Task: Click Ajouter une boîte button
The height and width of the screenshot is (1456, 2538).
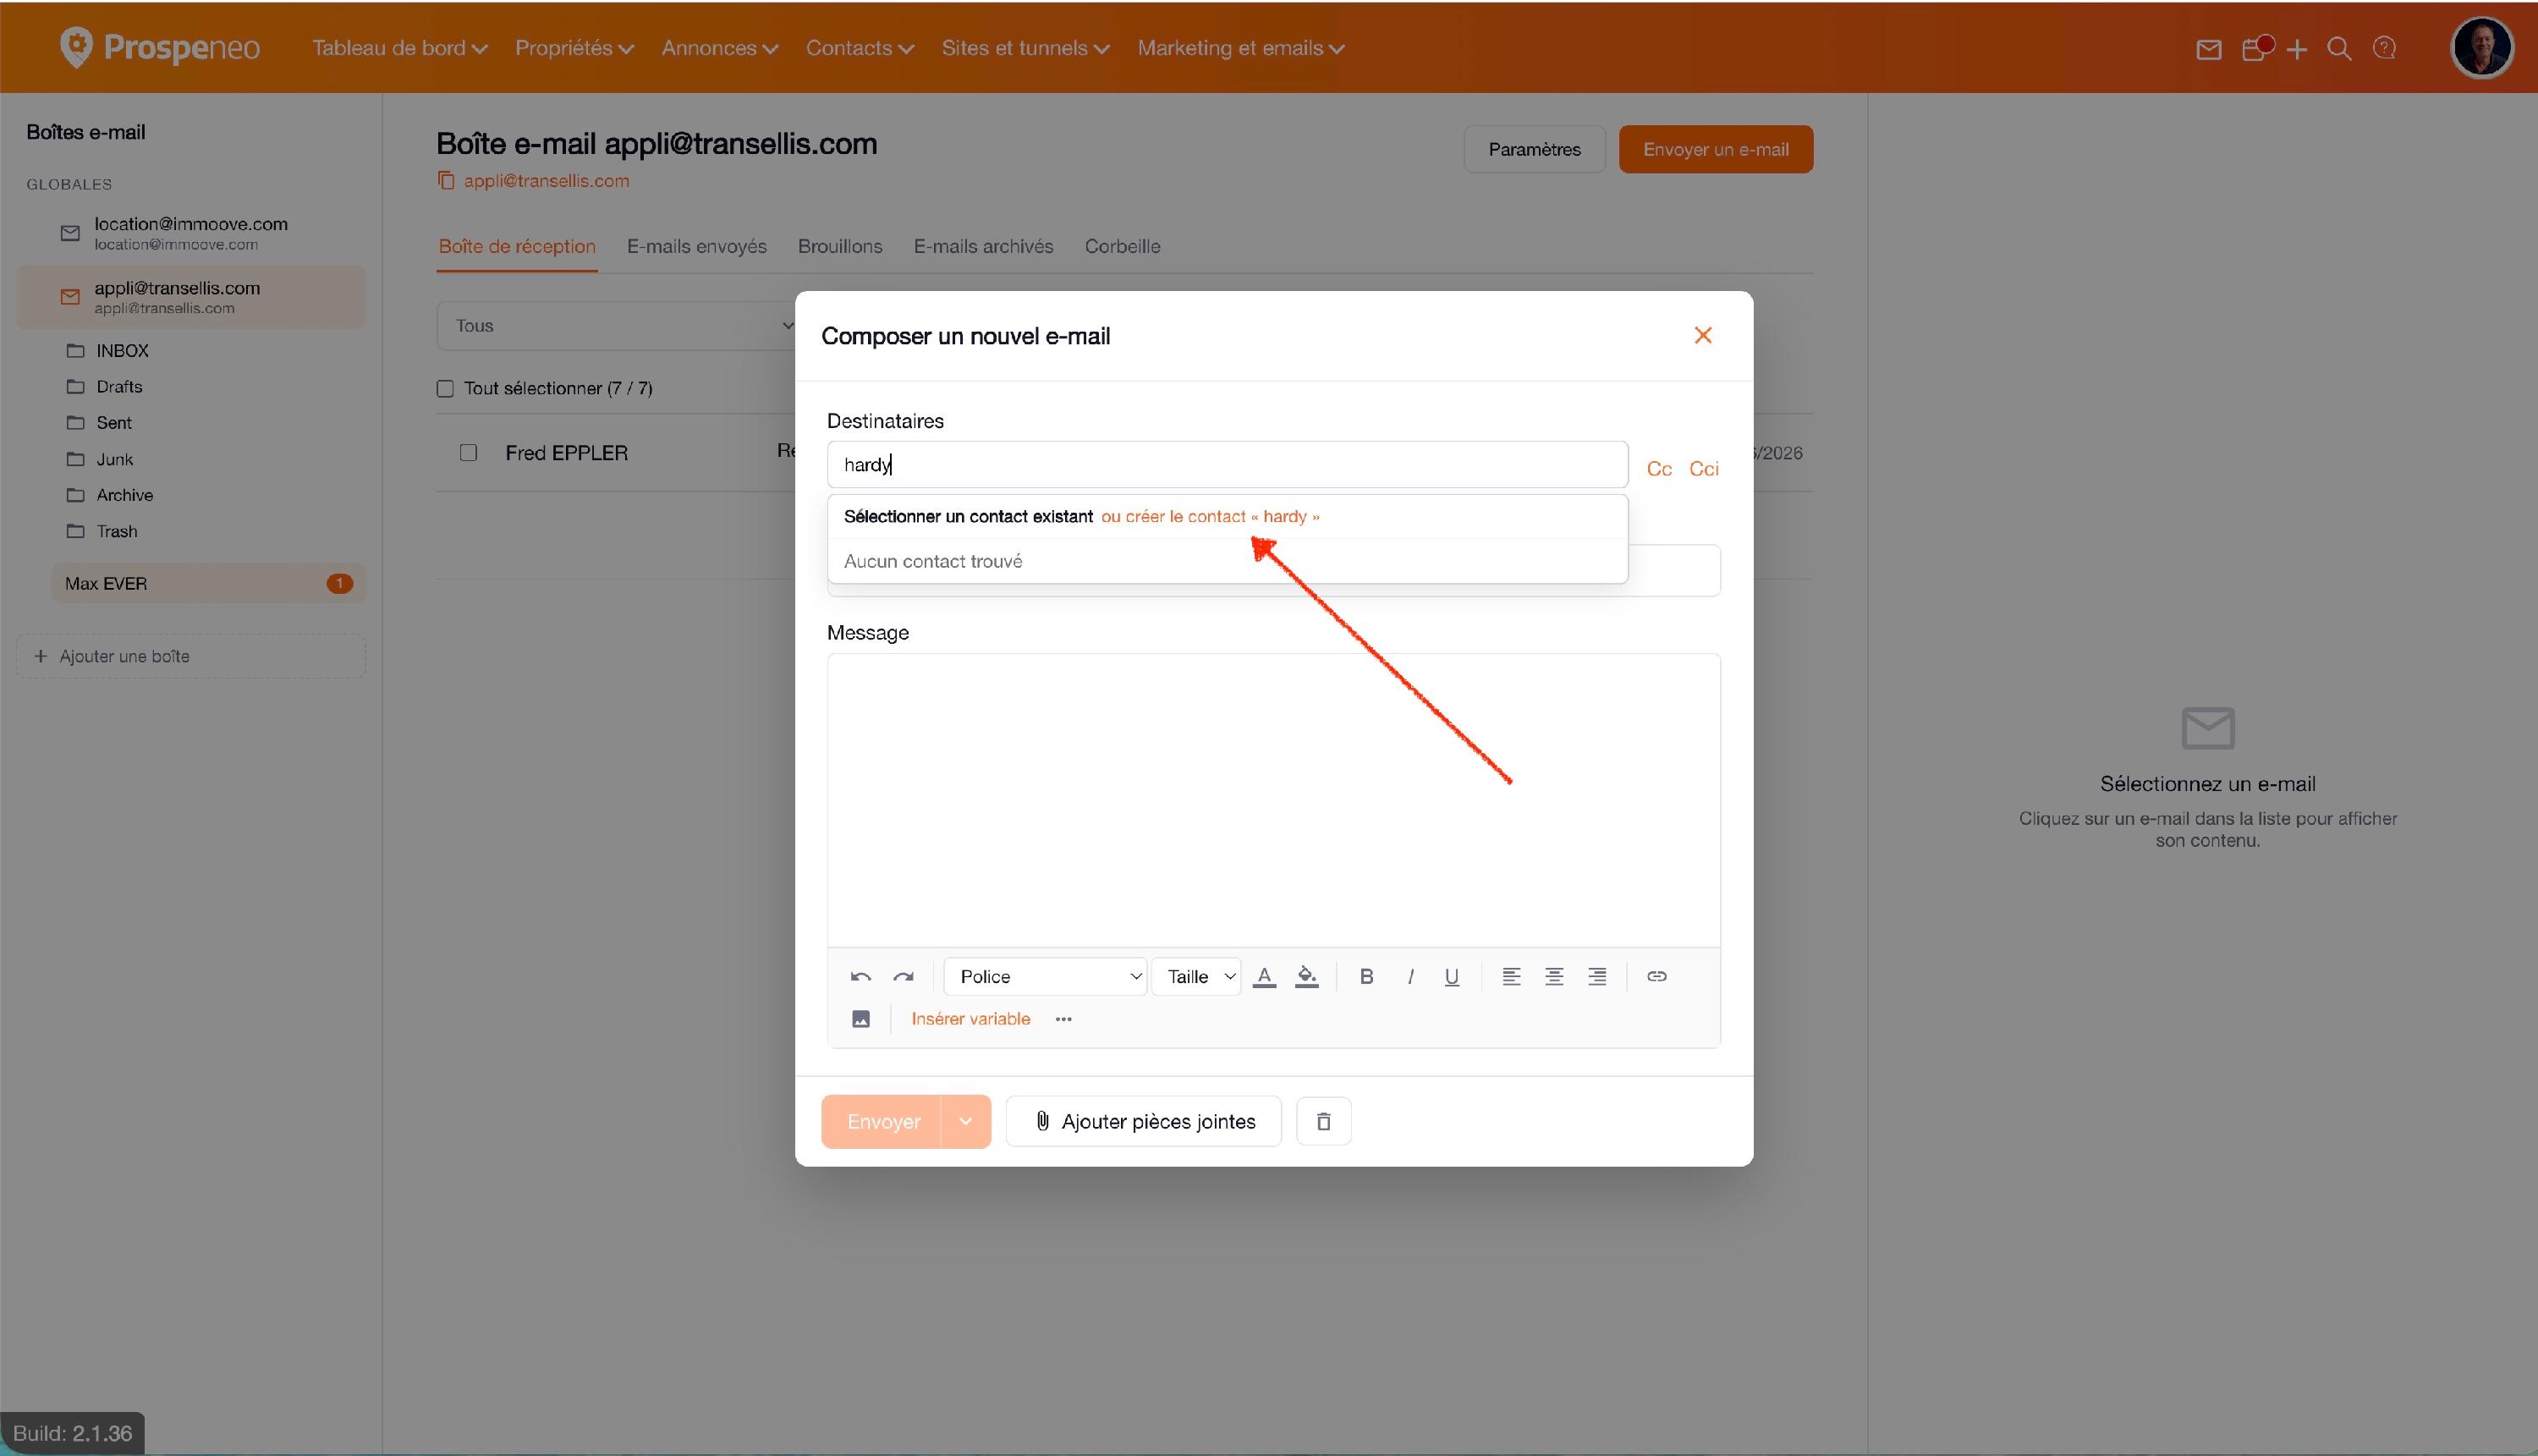Action: 191,657
